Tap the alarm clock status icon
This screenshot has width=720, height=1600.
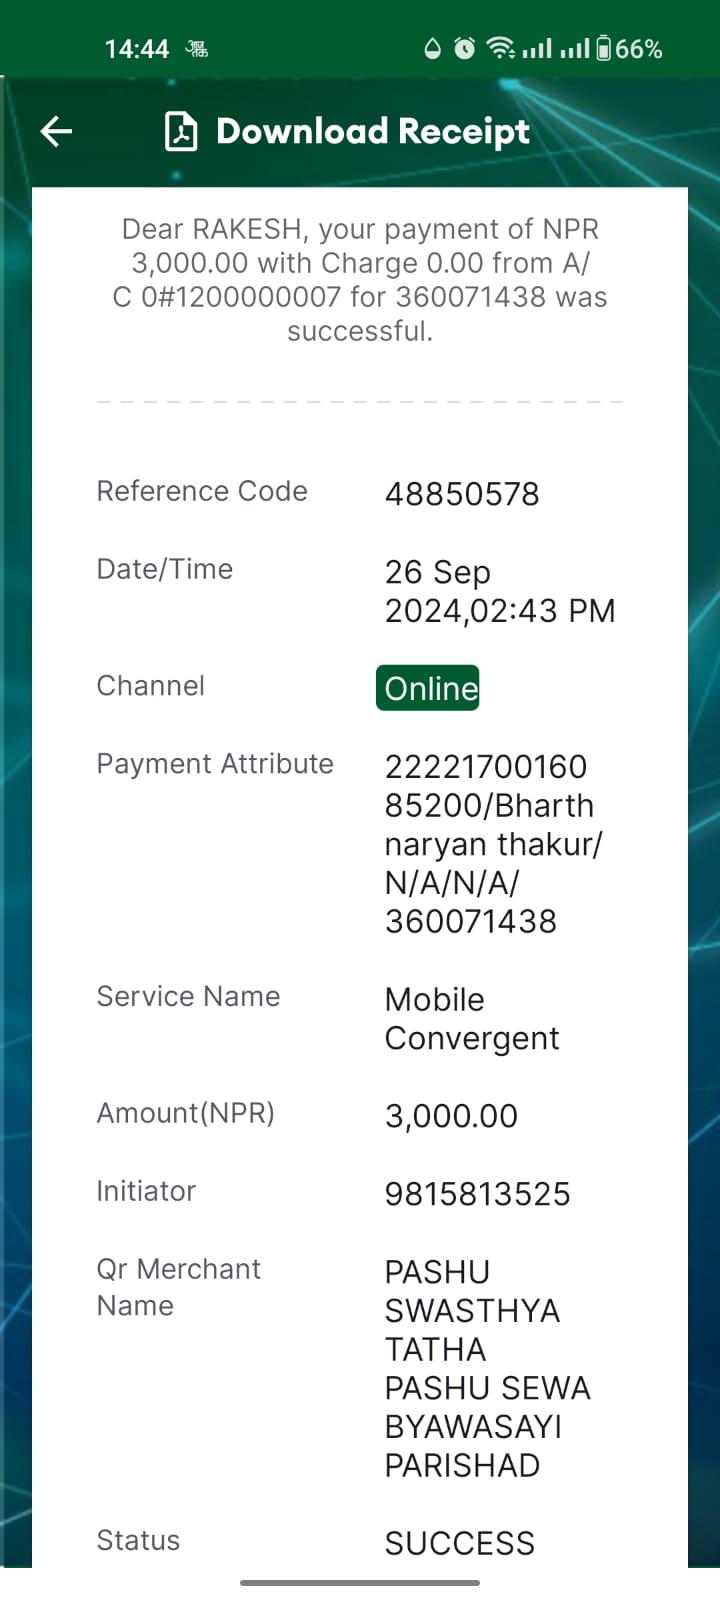[x=465, y=48]
